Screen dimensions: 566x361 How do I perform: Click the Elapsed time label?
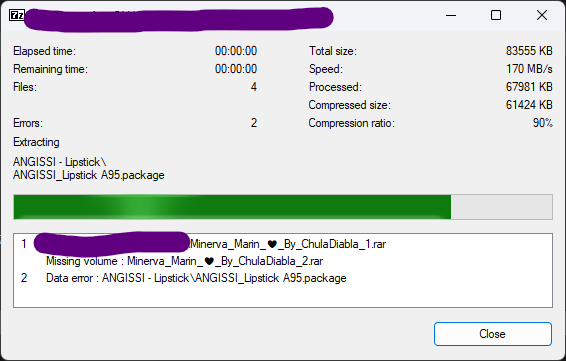44,51
